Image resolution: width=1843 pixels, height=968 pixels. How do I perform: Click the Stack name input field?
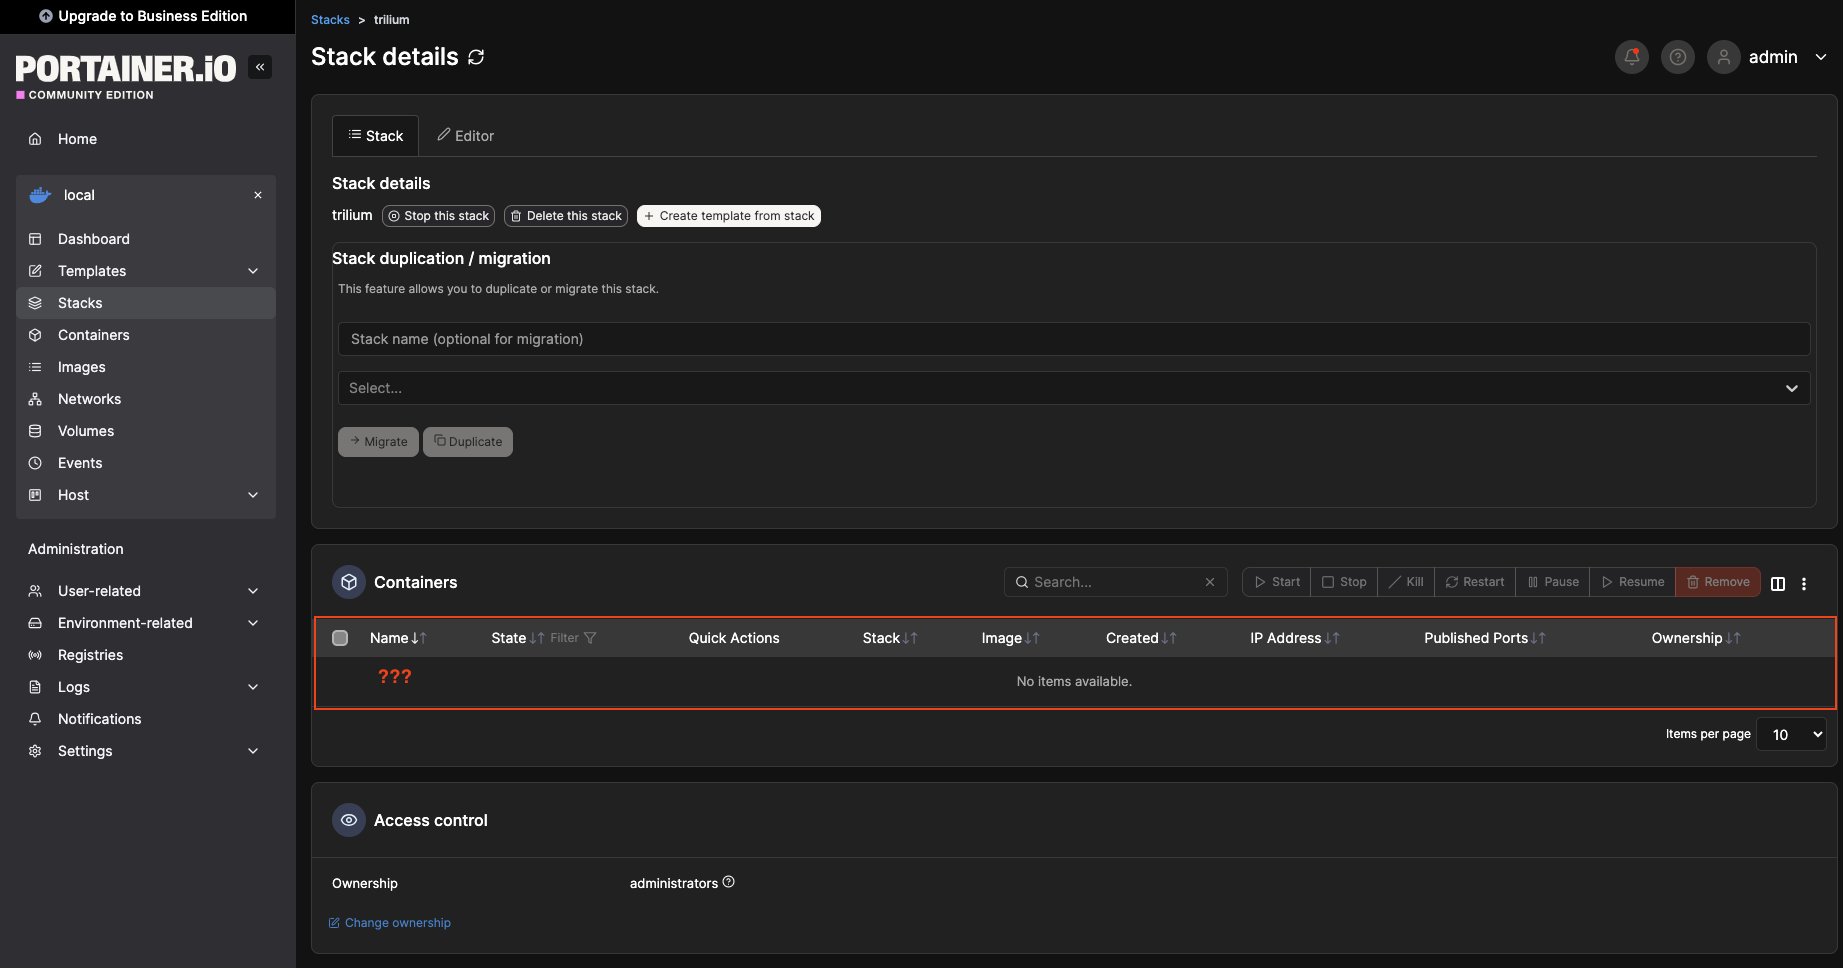(x=1073, y=339)
